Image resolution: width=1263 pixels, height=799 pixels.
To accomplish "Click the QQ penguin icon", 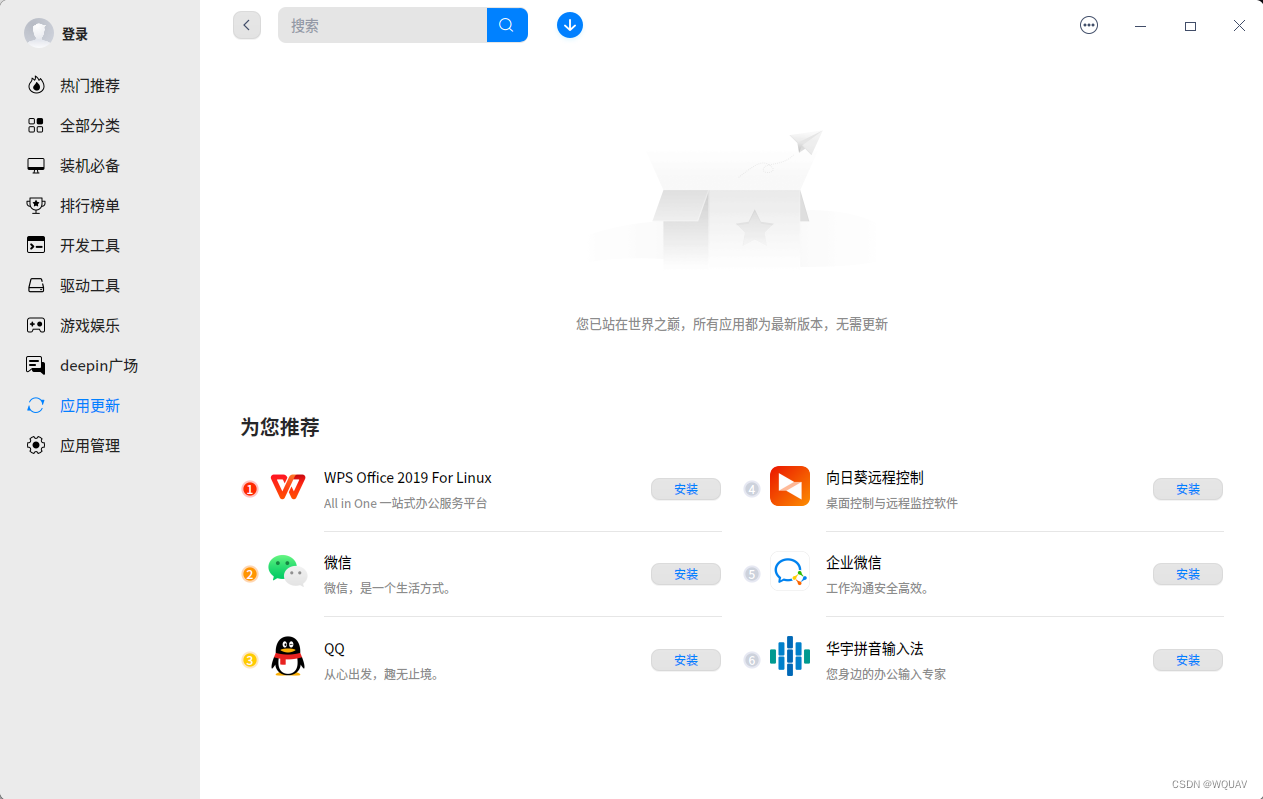I will click(x=288, y=657).
